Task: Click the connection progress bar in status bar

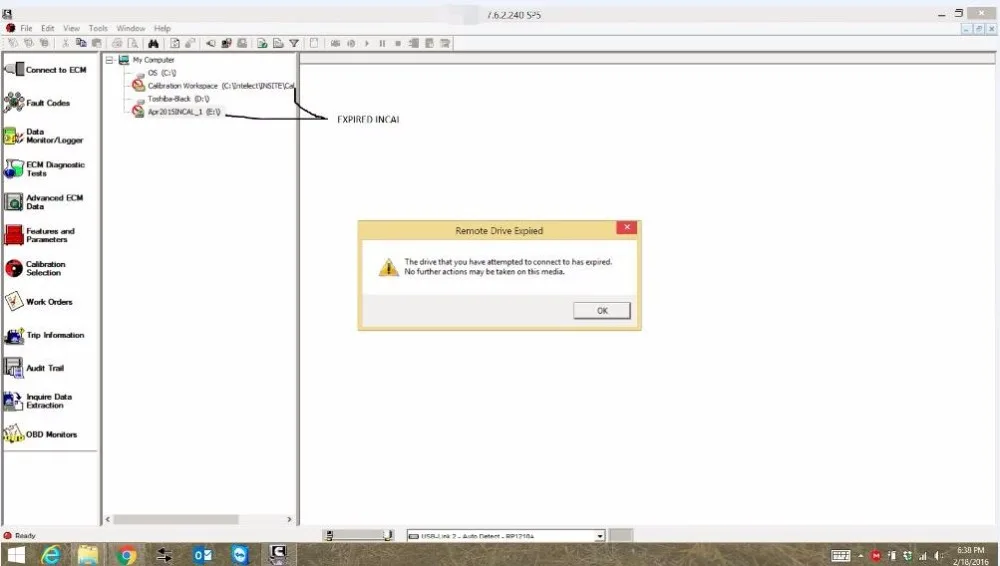Action: click(358, 535)
